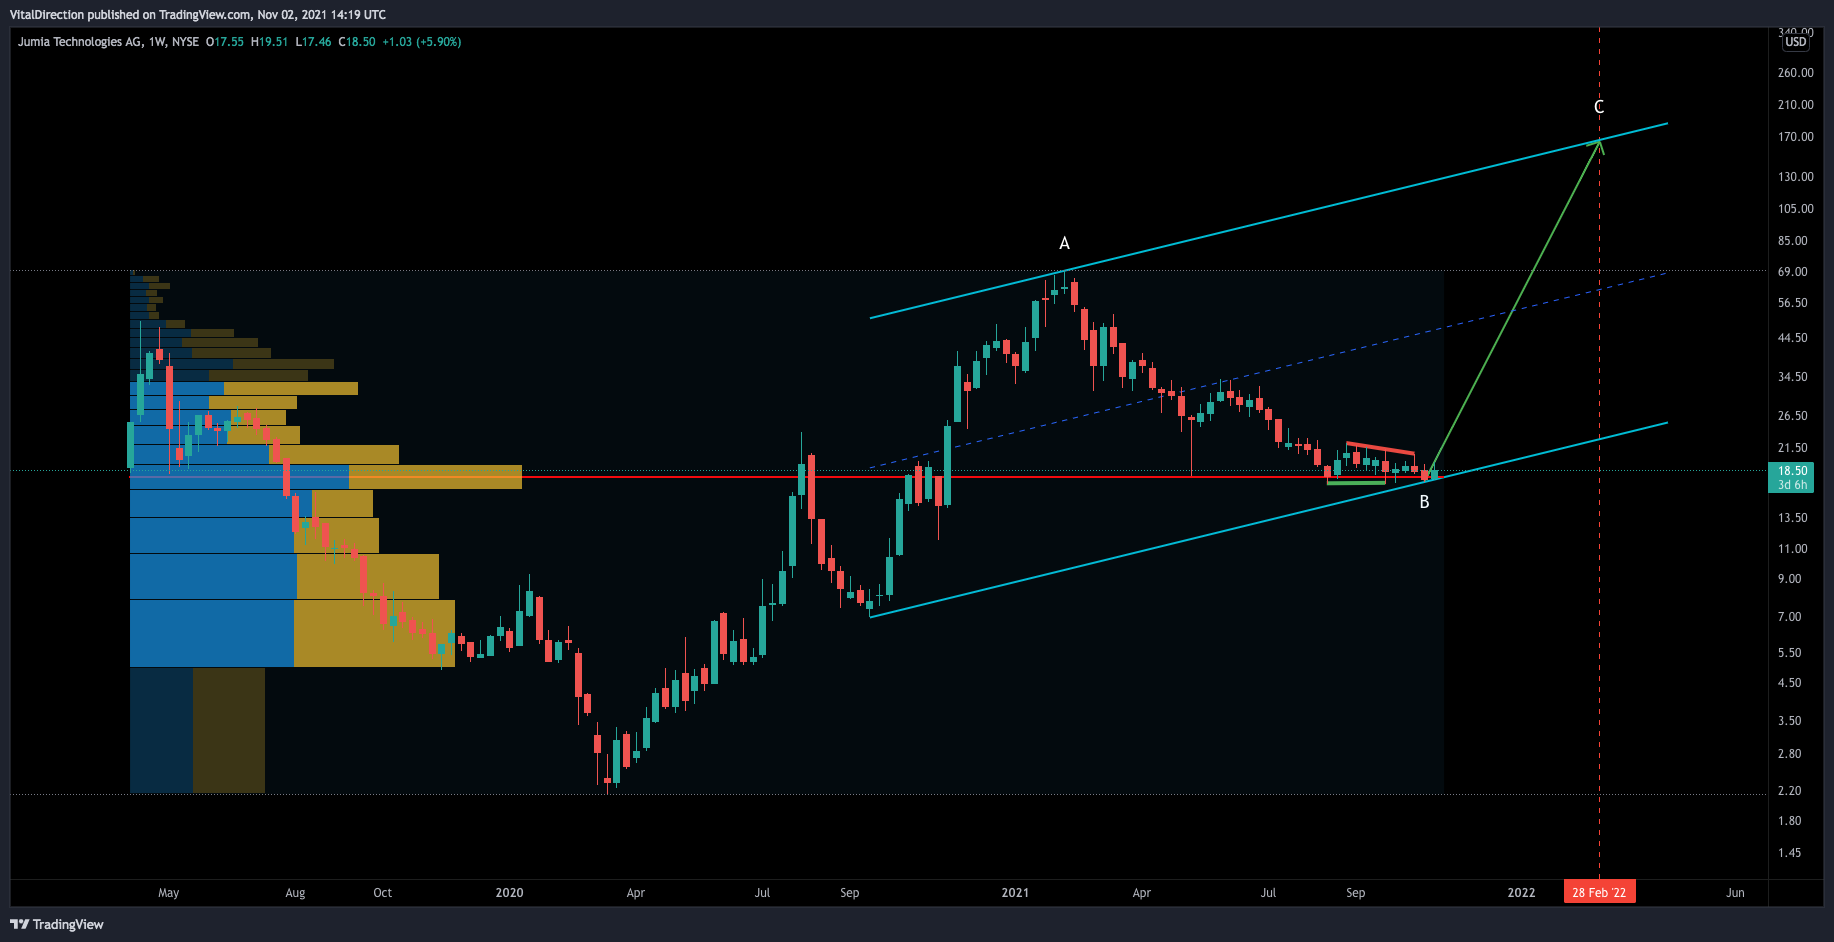Select the wave label B on chart

(x=1424, y=502)
